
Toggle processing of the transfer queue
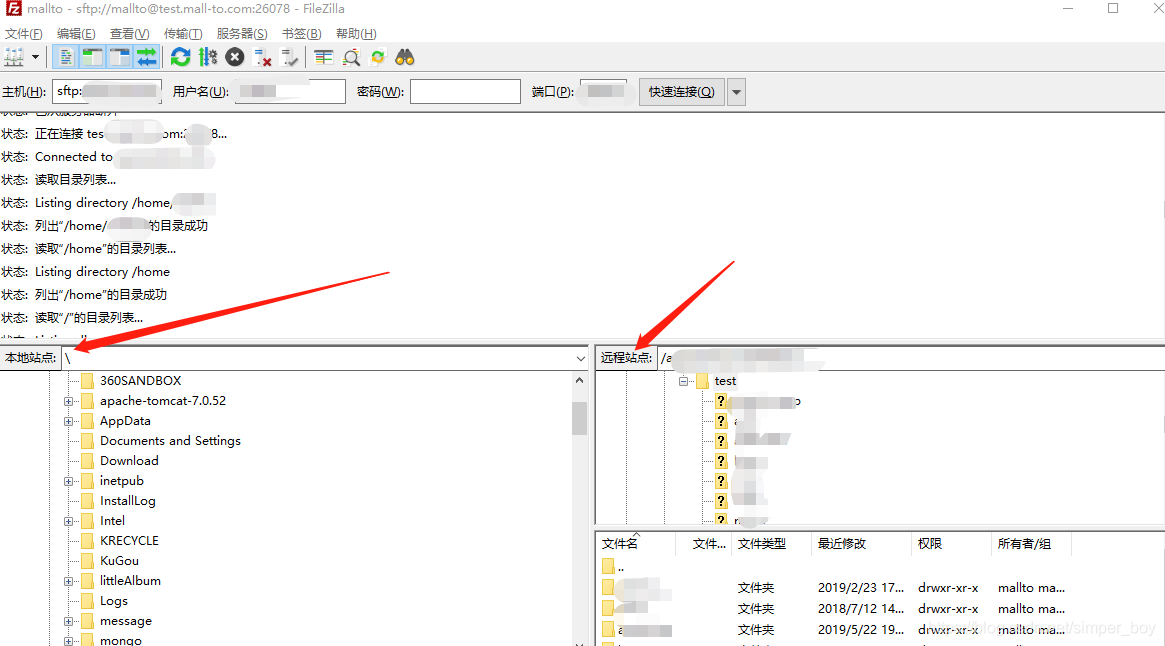pos(208,57)
